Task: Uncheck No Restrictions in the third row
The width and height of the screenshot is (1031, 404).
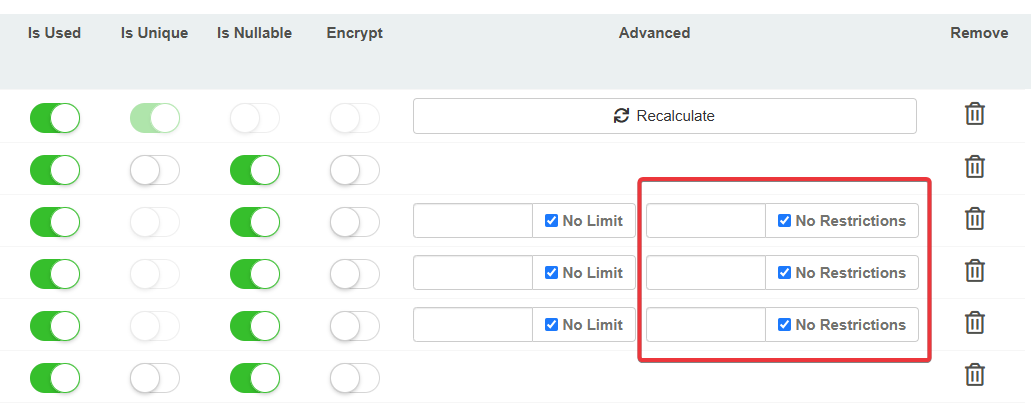Action: click(x=784, y=221)
